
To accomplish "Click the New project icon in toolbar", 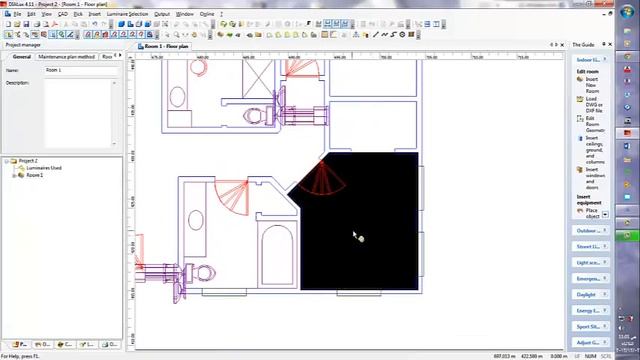I will click(8, 24).
